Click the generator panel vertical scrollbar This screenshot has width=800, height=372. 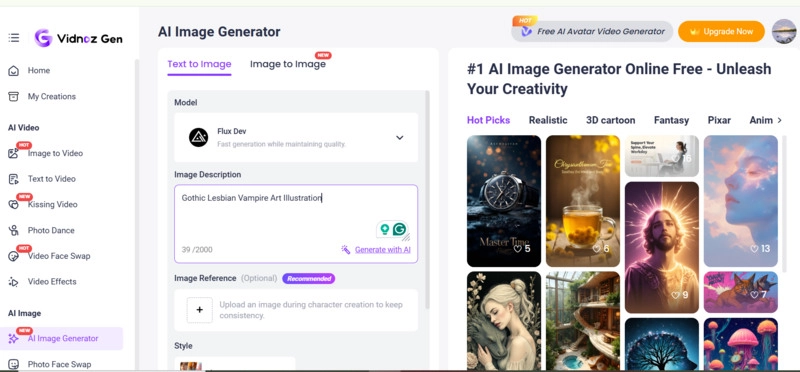point(428,199)
